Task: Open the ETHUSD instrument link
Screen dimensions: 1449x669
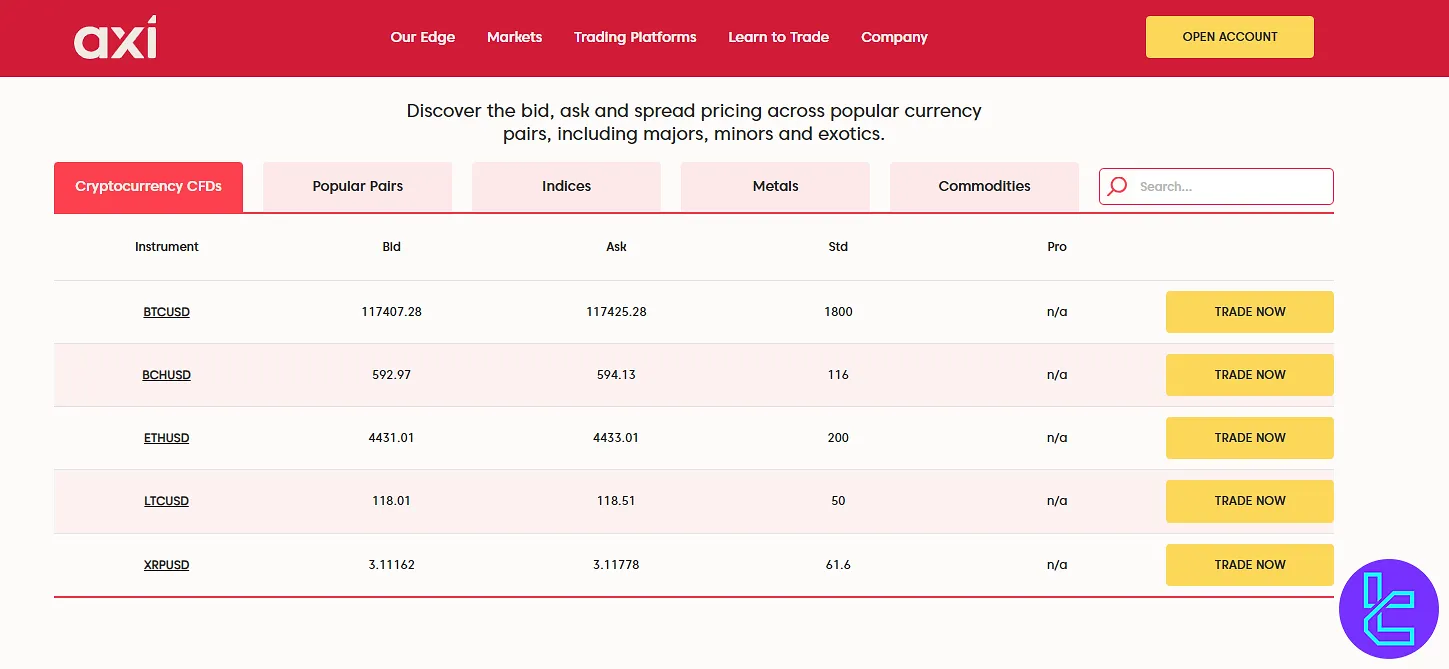Action: click(x=167, y=438)
